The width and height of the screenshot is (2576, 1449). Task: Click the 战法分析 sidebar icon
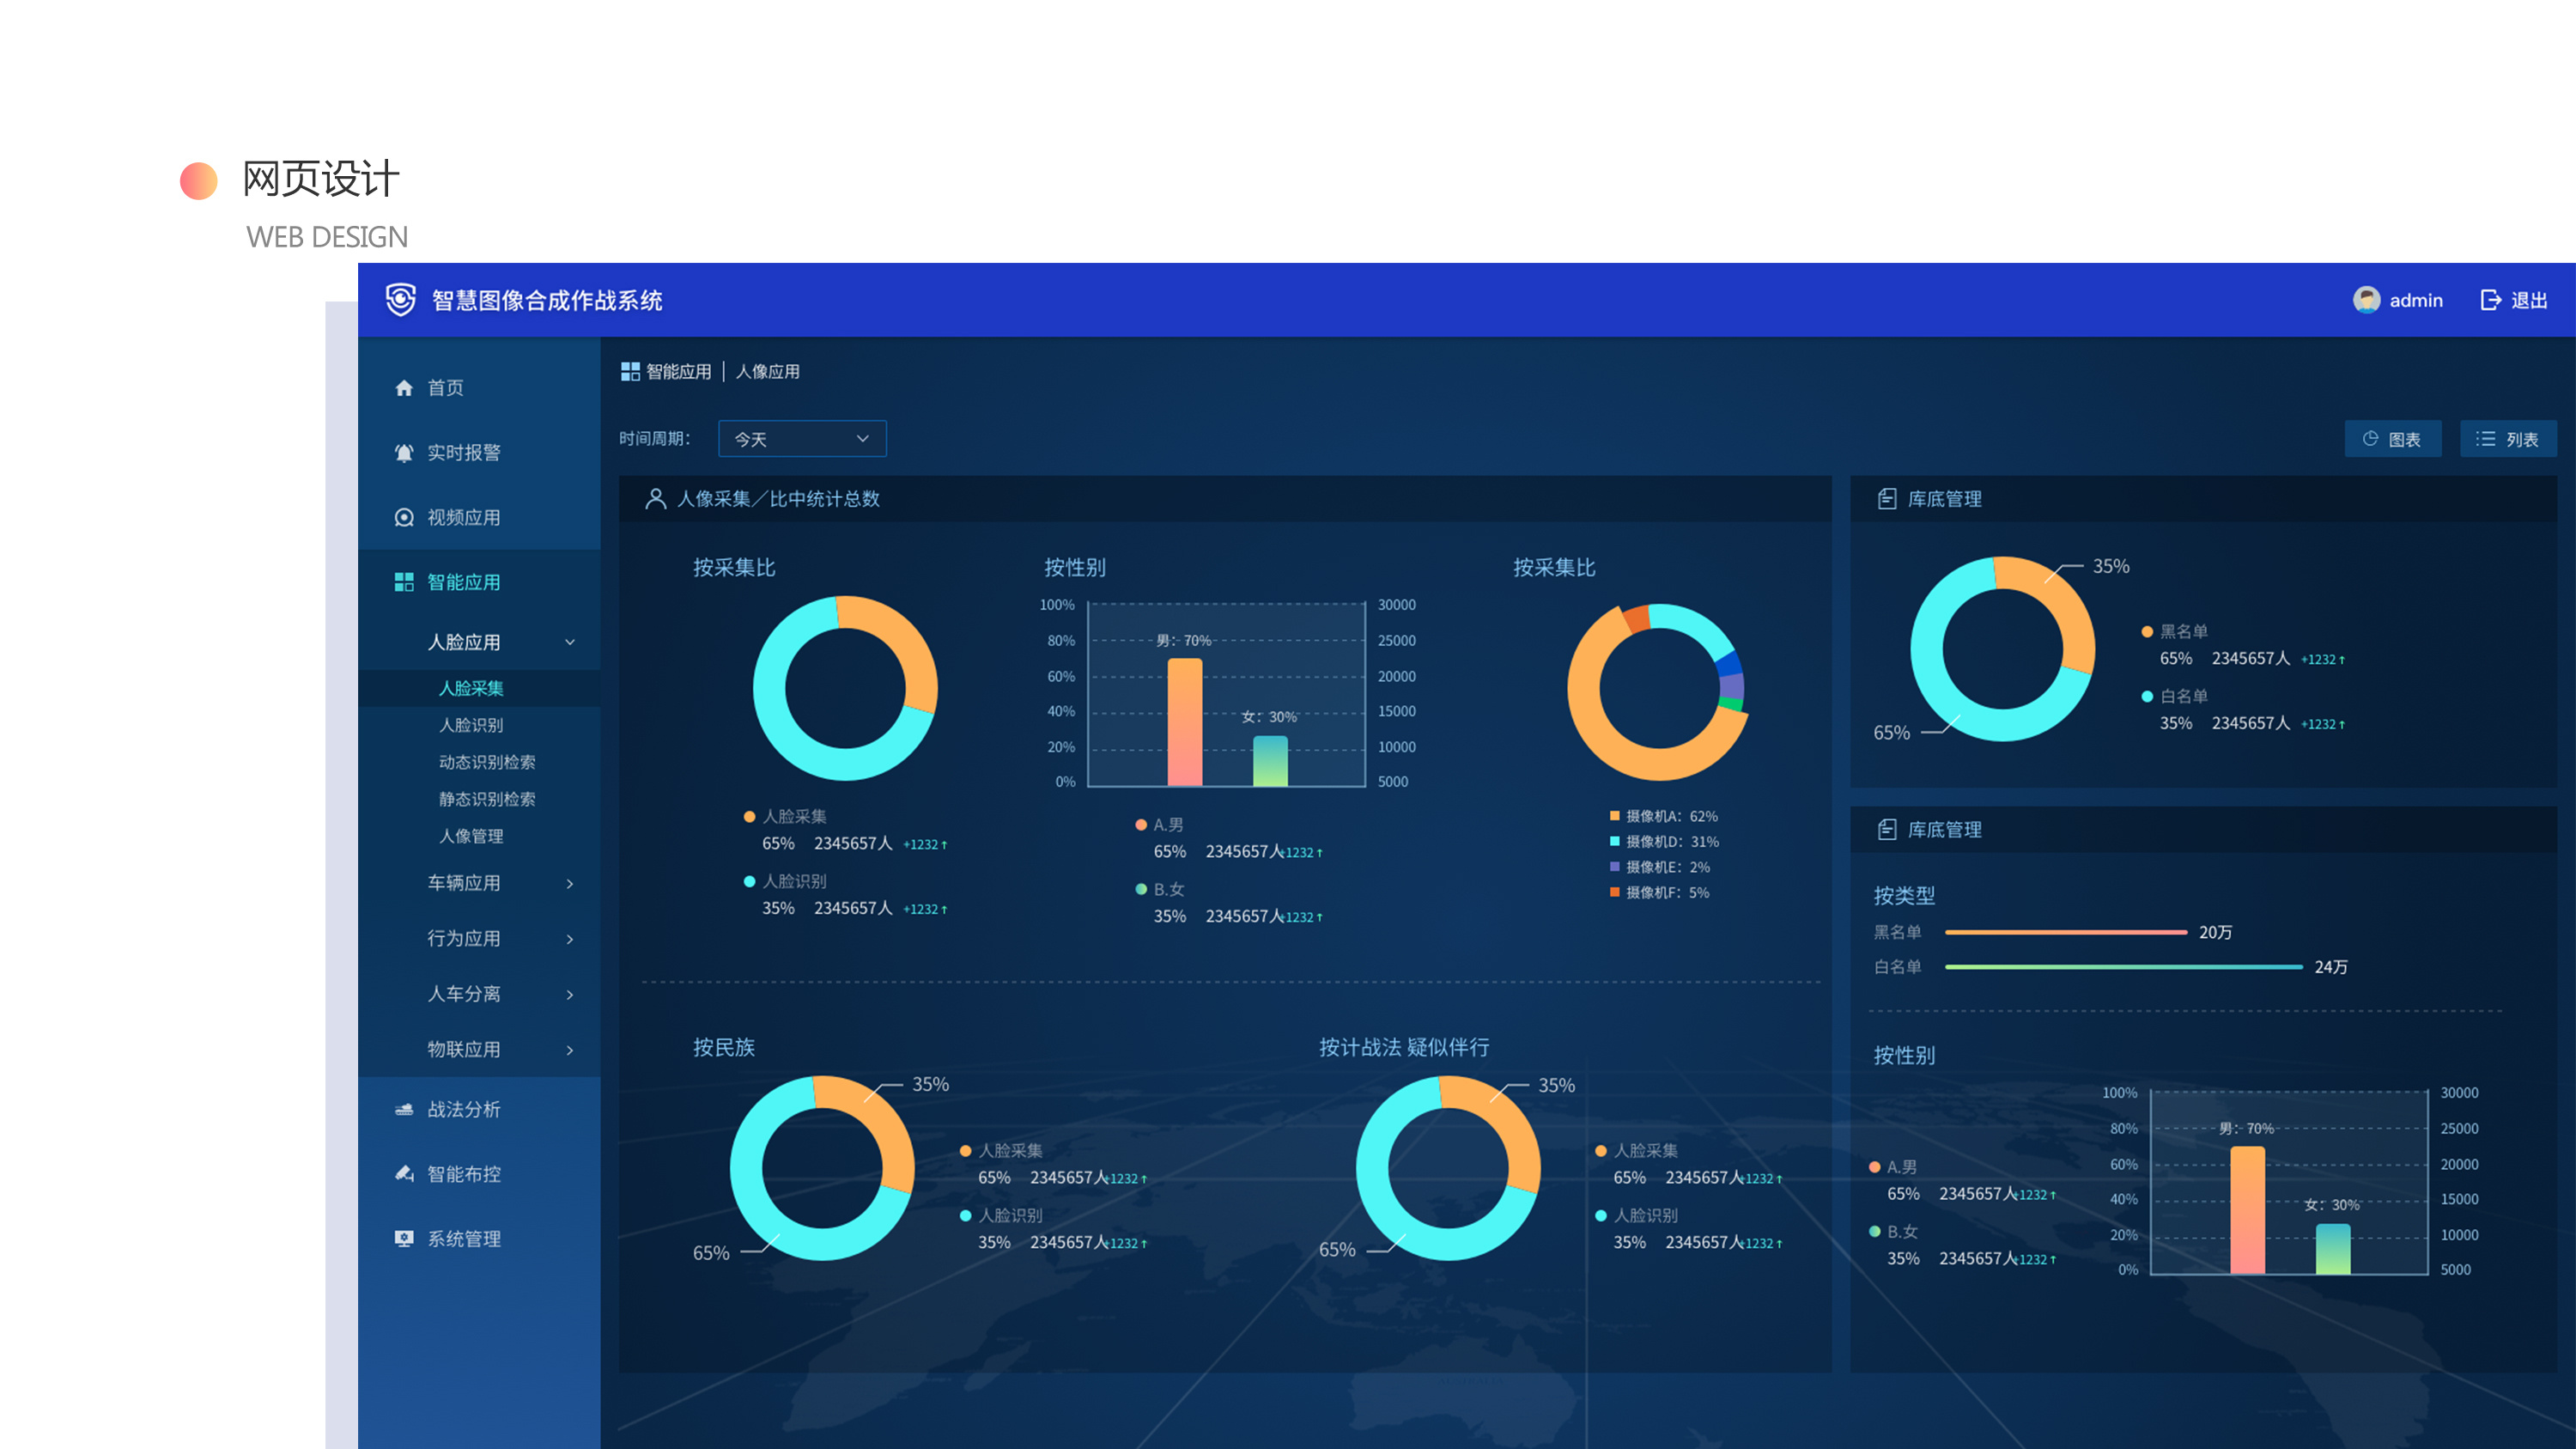pos(404,1109)
